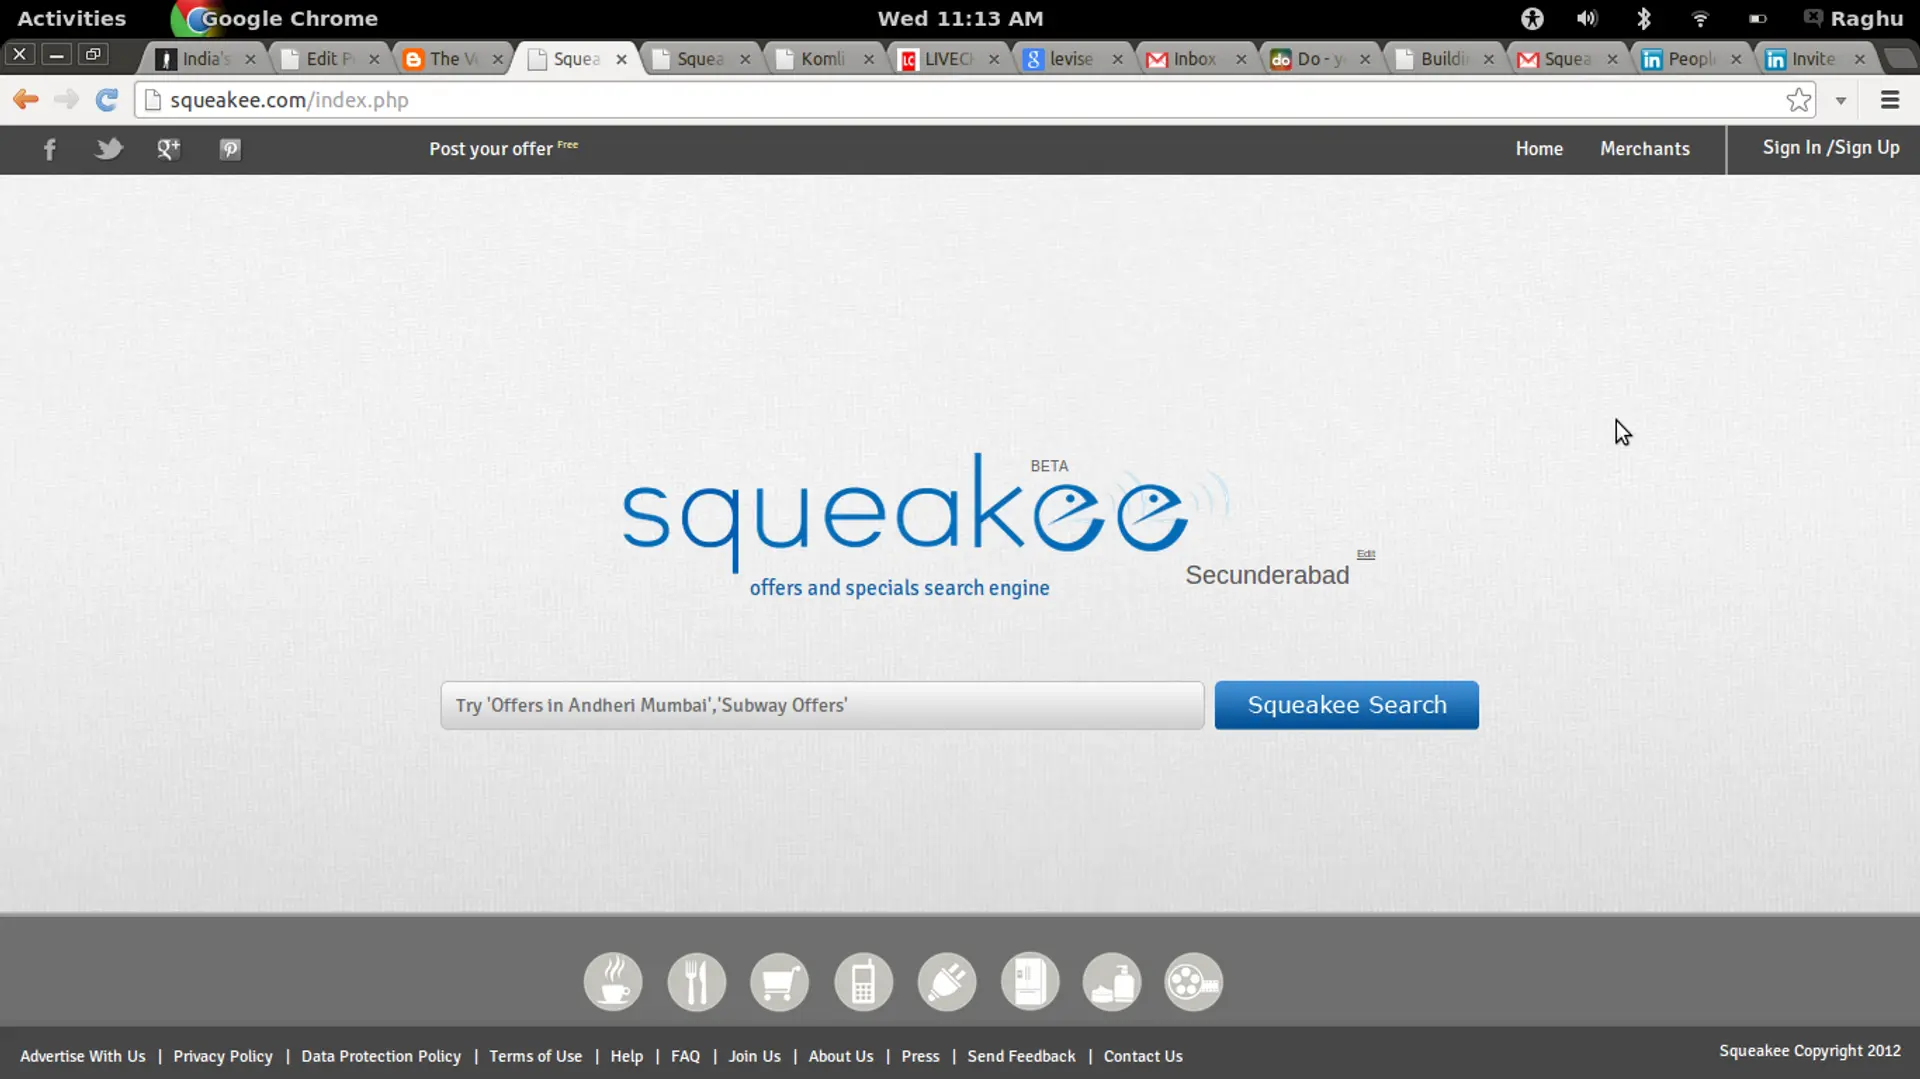The height and width of the screenshot is (1079, 1920).
Task: Open the Data Protection Policy link
Action: tap(381, 1056)
